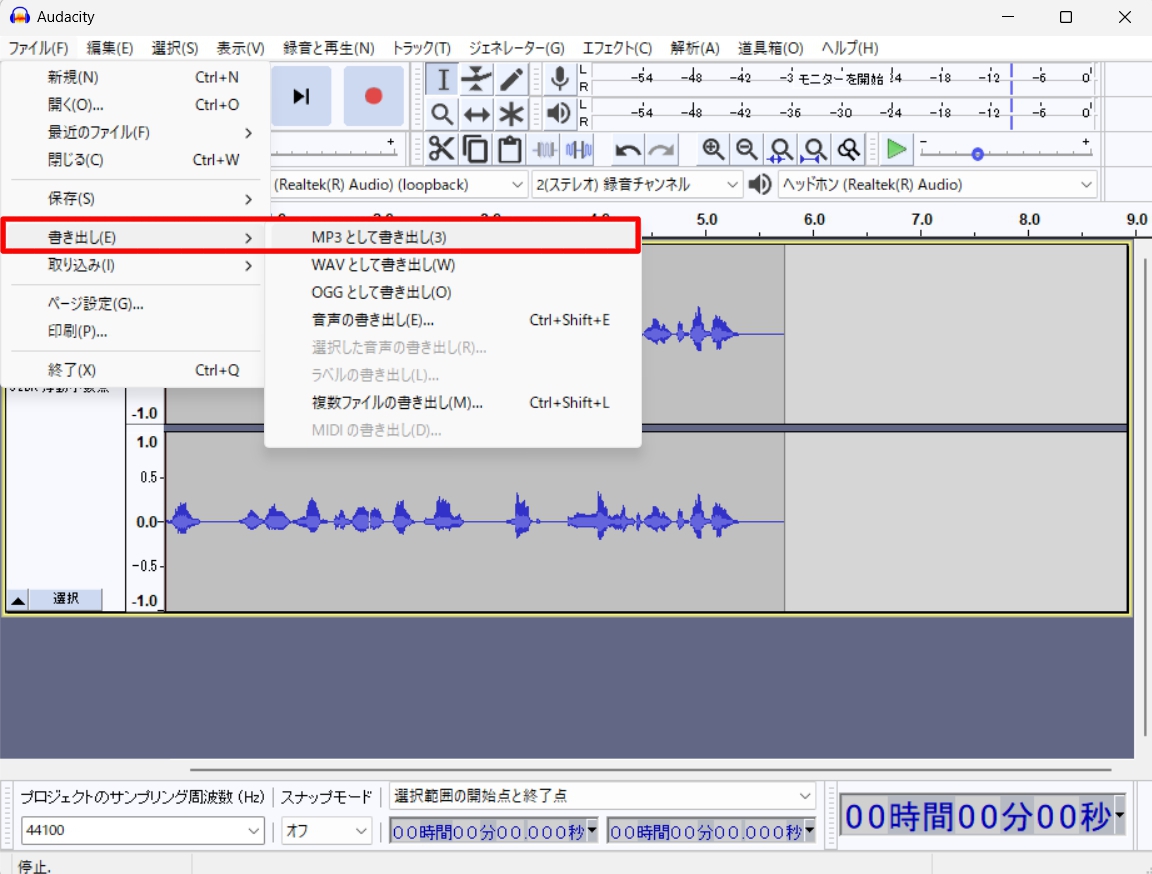Select the Draw tool
The image size is (1152, 874).
point(510,80)
